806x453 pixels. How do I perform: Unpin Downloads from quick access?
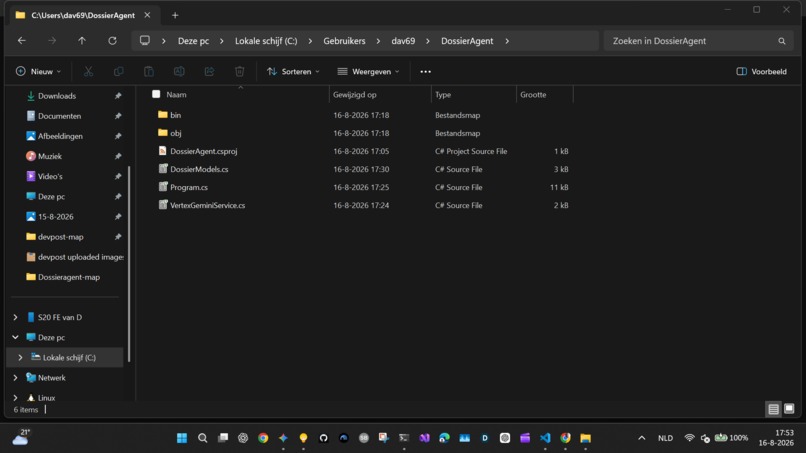(x=118, y=96)
